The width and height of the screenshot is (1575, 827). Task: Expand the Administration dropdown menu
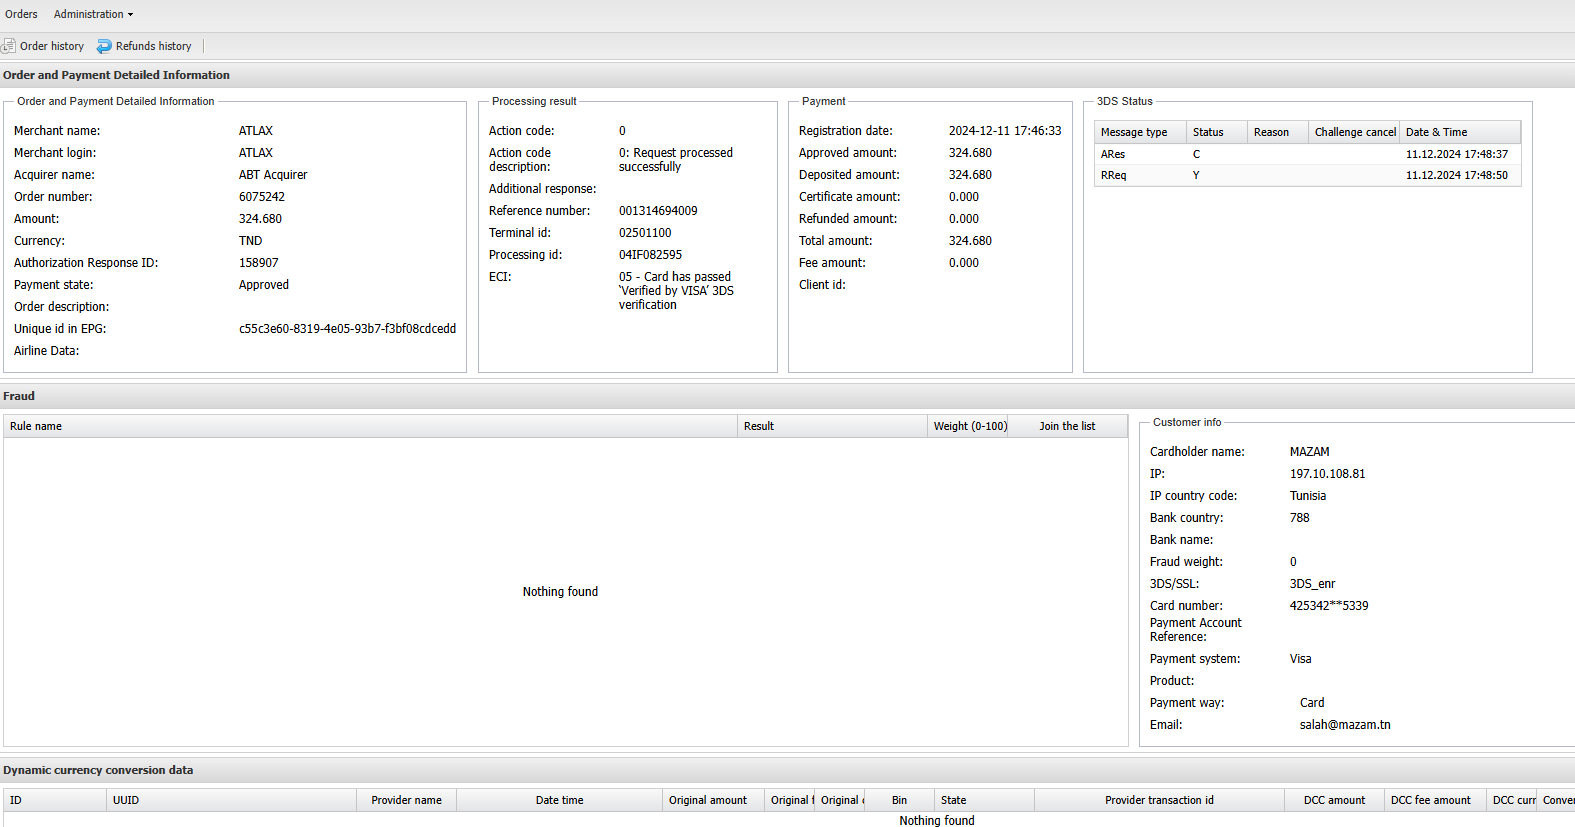(93, 14)
